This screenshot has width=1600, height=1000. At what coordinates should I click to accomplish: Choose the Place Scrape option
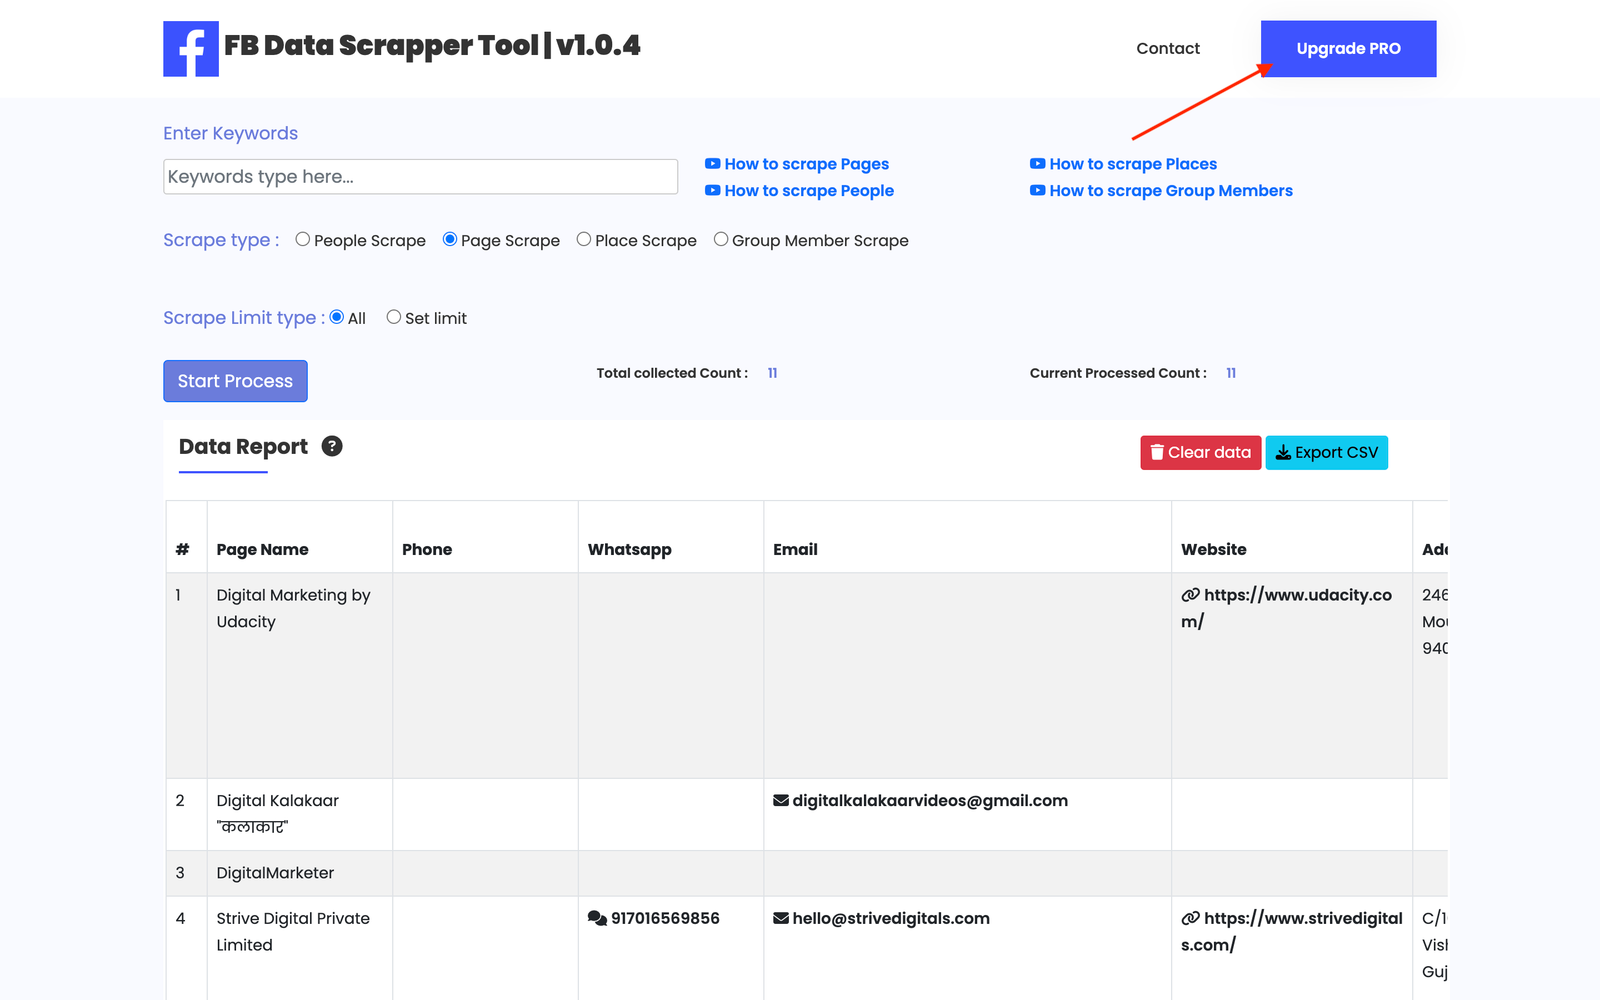coord(584,239)
